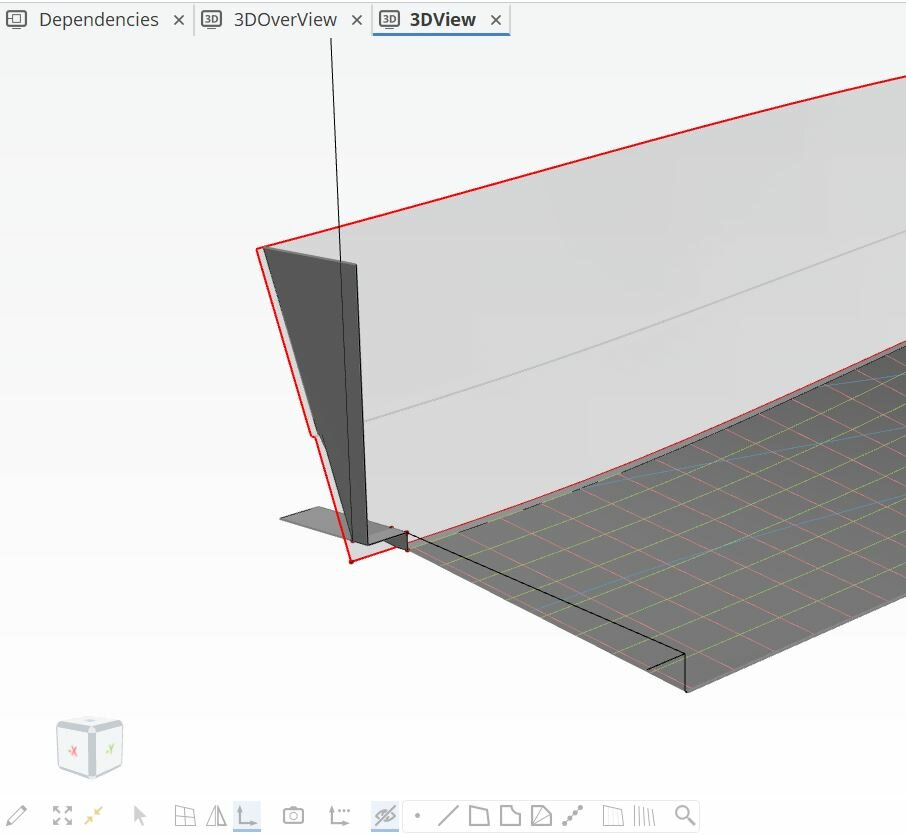Toggle the hidden-elements eye icon
The width and height of the screenshot is (906, 835).
(385, 815)
